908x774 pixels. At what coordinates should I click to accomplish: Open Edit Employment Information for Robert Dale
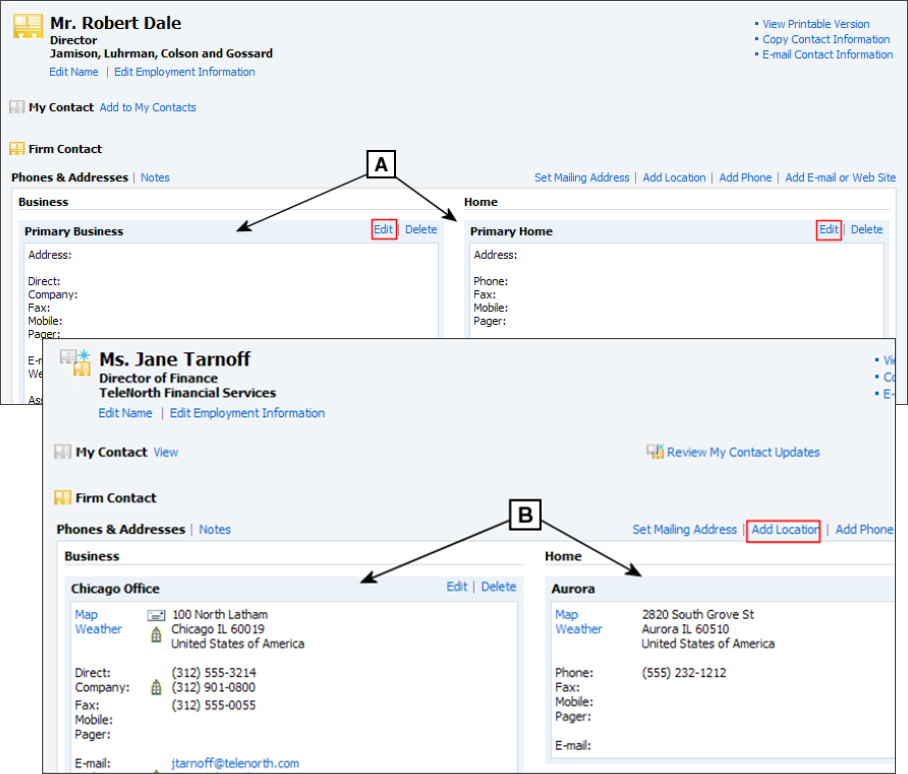pyautogui.click(x=185, y=72)
